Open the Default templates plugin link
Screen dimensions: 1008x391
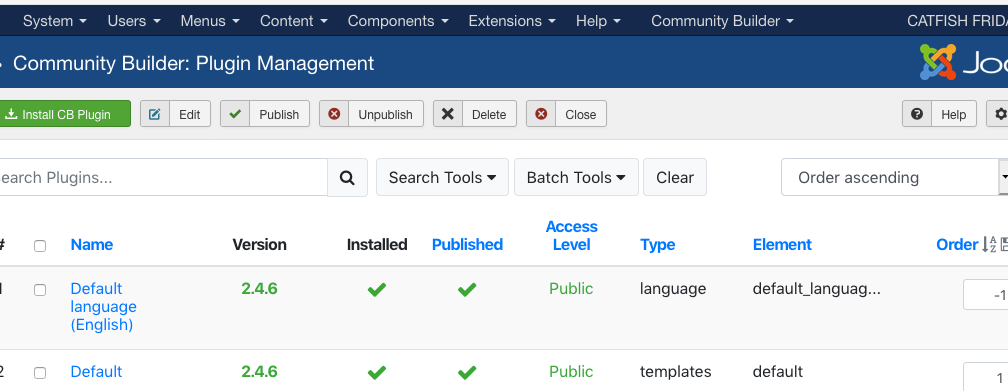tap(96, 372)
